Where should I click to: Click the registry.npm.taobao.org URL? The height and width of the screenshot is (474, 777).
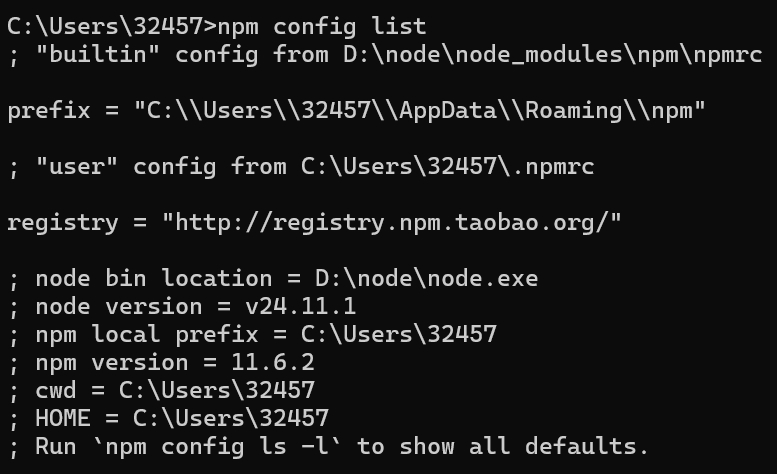coord(392,221)
